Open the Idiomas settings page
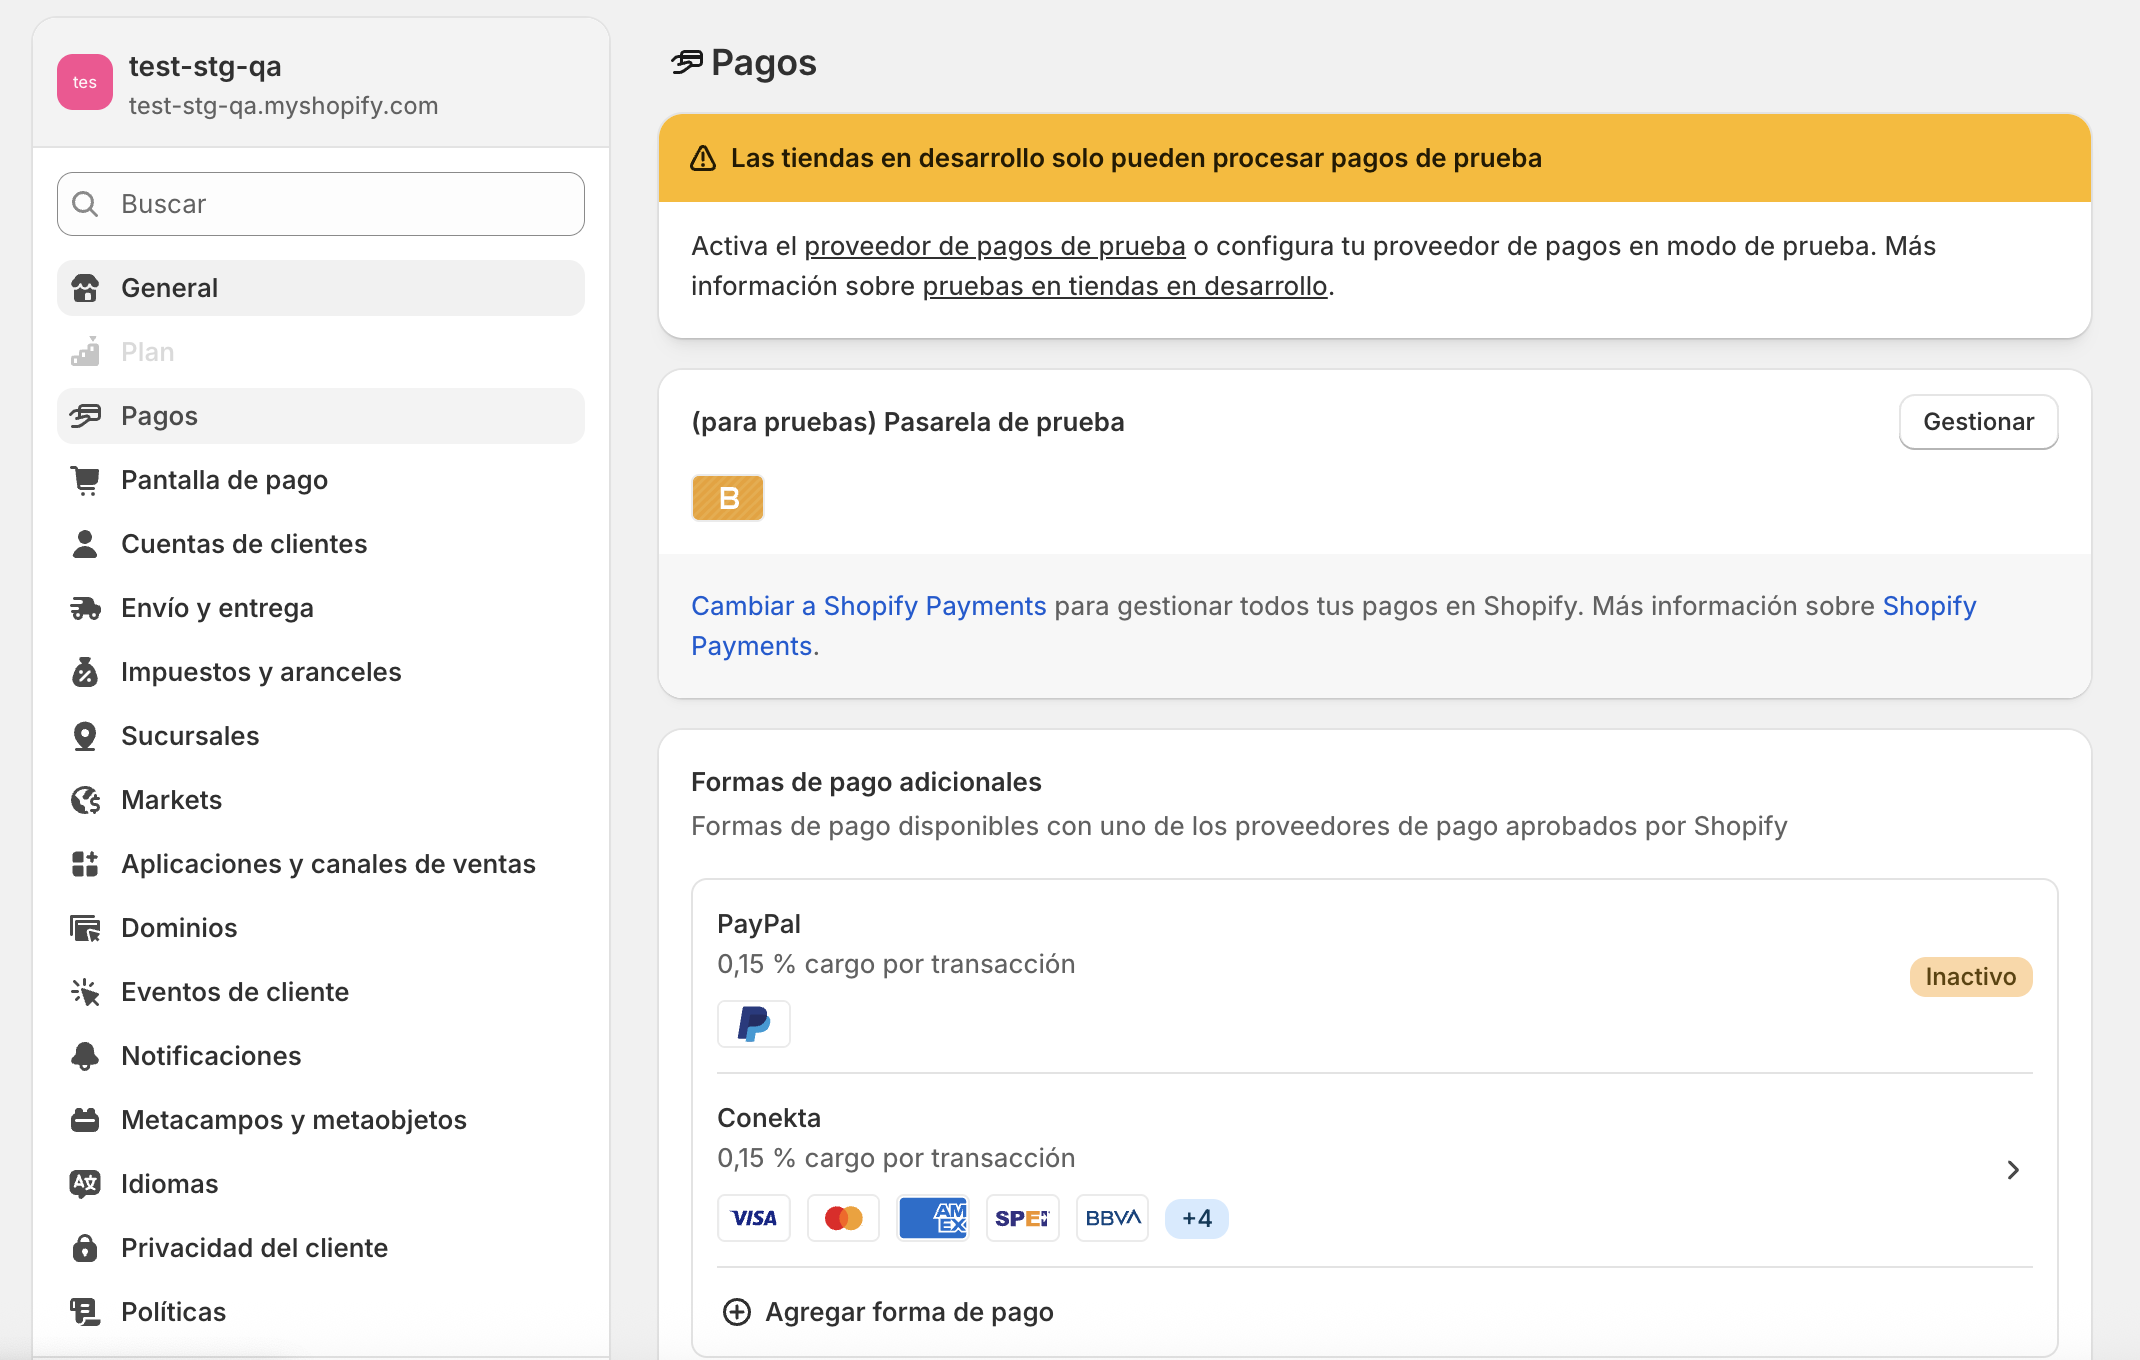 [x=321, y=1184]
